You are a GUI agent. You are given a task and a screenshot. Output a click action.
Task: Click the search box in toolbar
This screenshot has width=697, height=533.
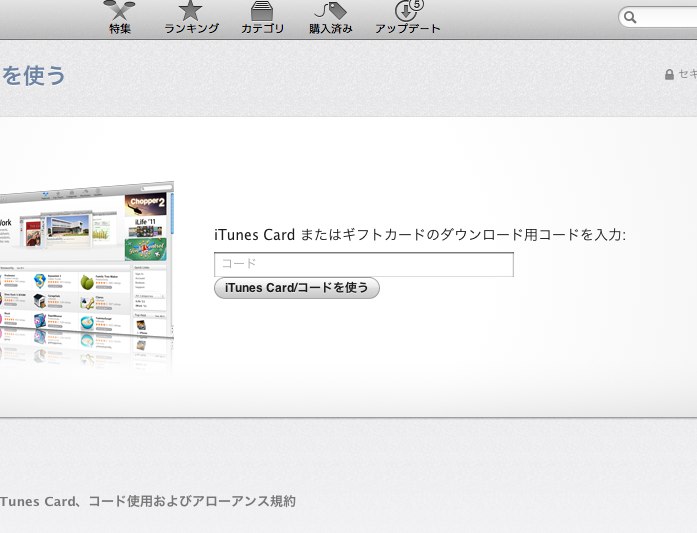click(x=658, y=17)
